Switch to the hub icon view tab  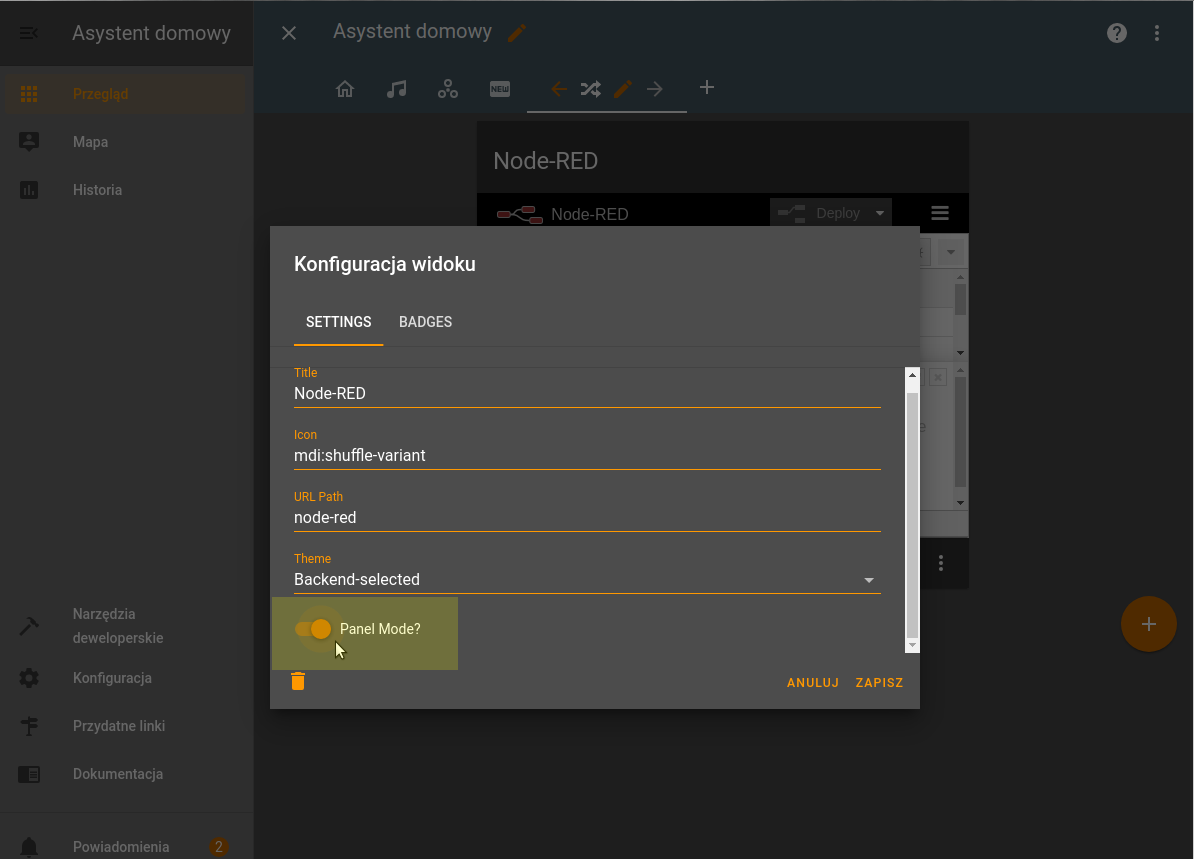pyautogui.click(x=448, y=88)
